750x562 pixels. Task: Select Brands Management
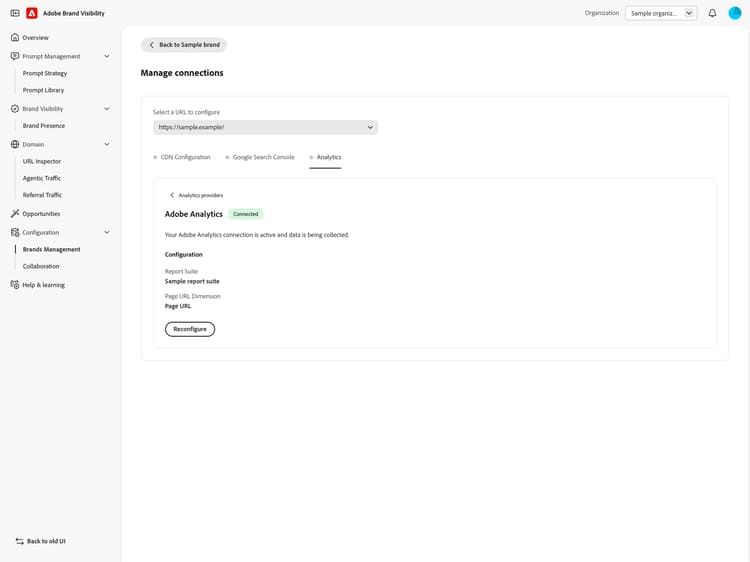pyautogui.click(x=52, y=249)
